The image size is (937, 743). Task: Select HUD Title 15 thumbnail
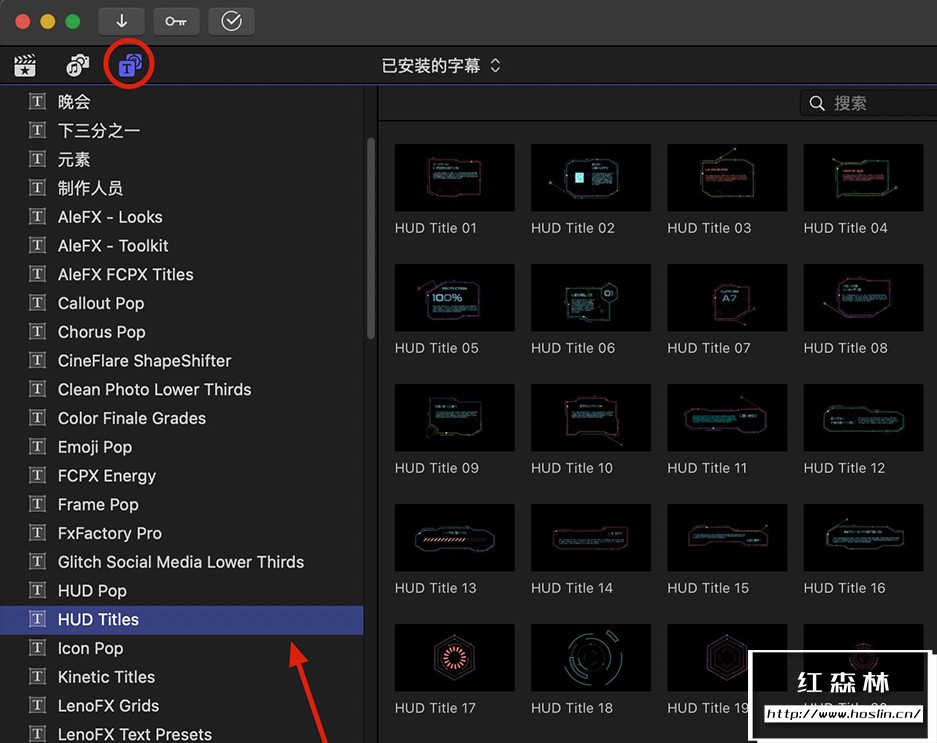pos(727,538)
